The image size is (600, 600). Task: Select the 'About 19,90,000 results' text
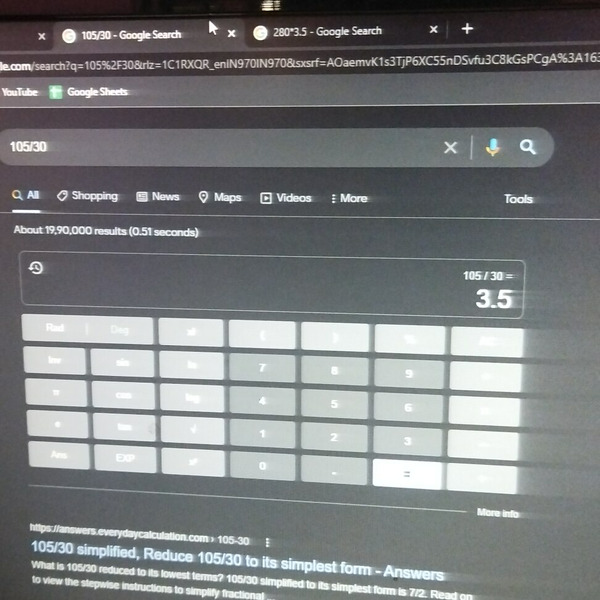(x=106, y=231)
